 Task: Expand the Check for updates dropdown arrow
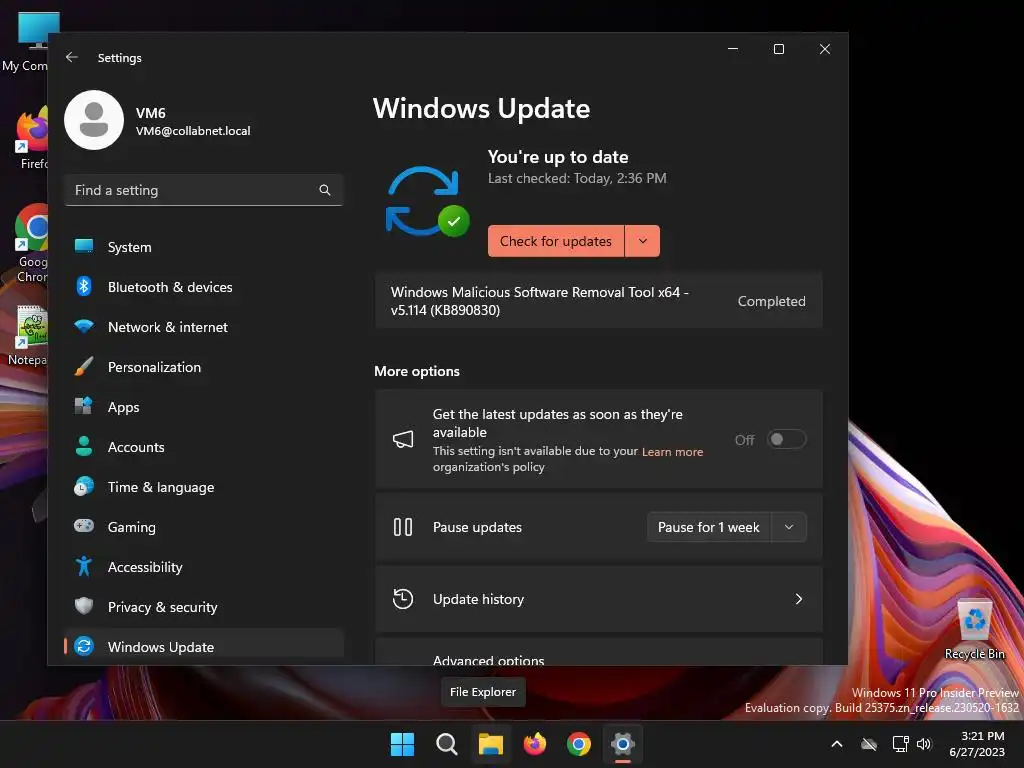click(x=643, y=241)
